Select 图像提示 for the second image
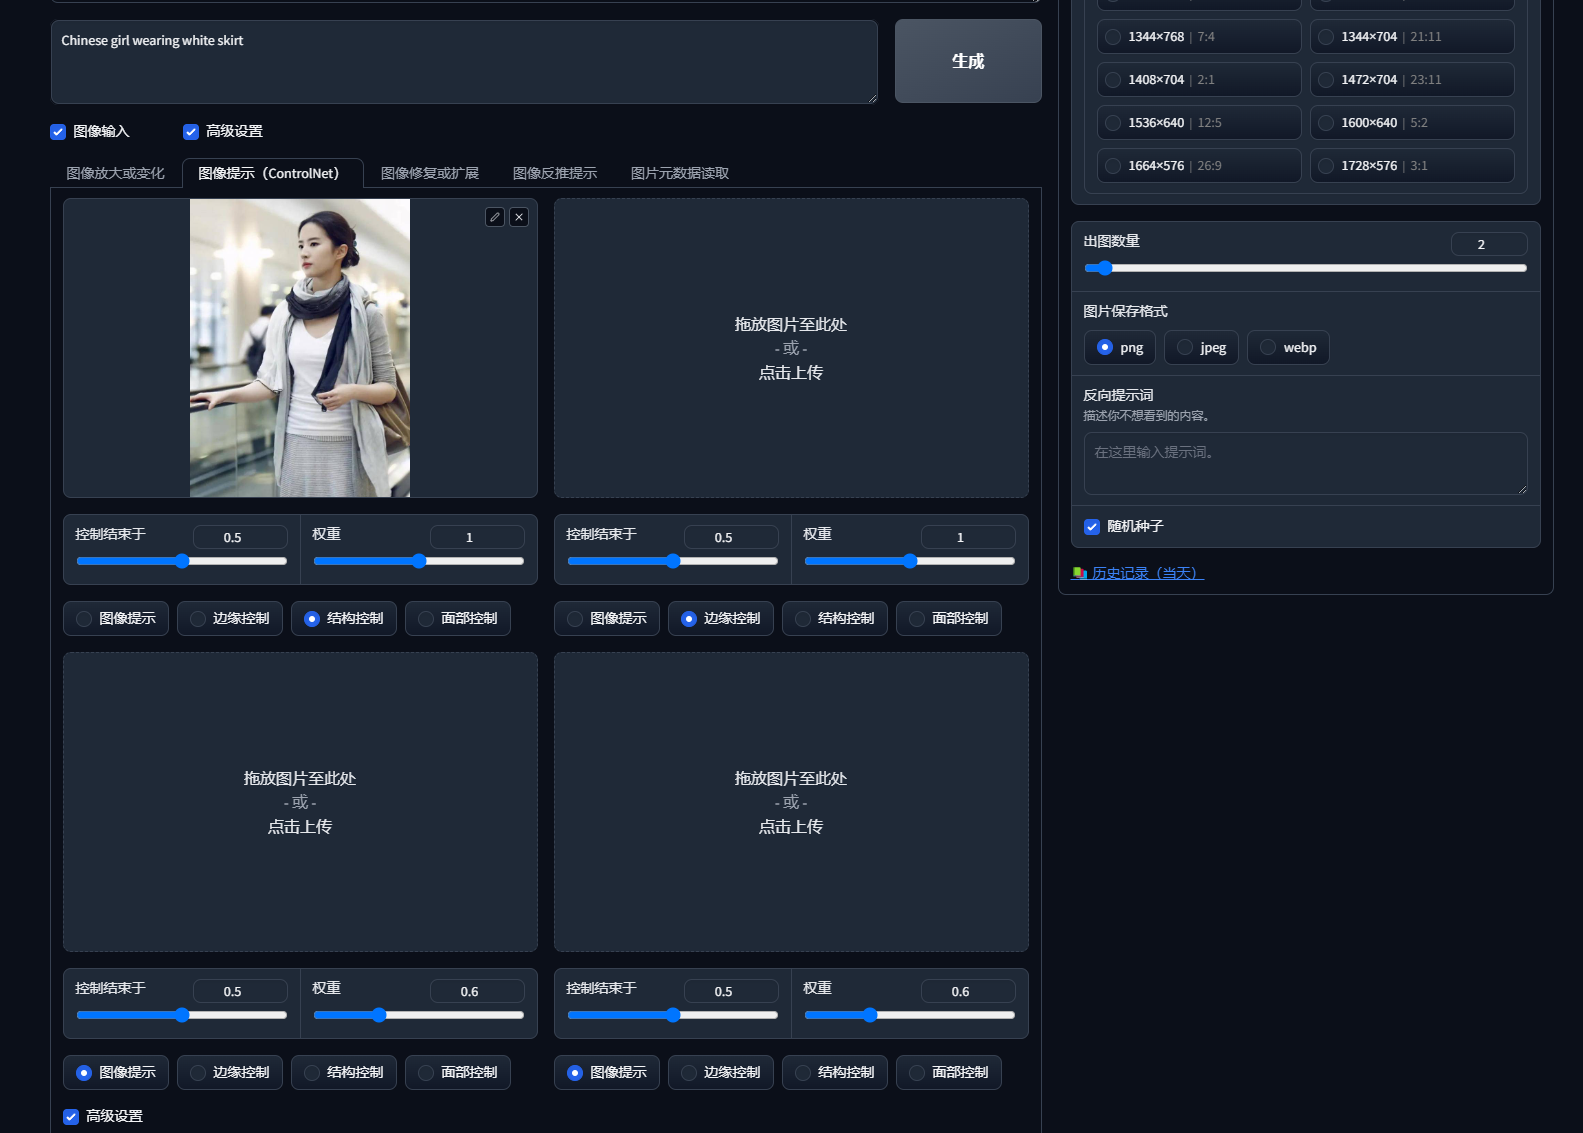 [x=607, y=619]
